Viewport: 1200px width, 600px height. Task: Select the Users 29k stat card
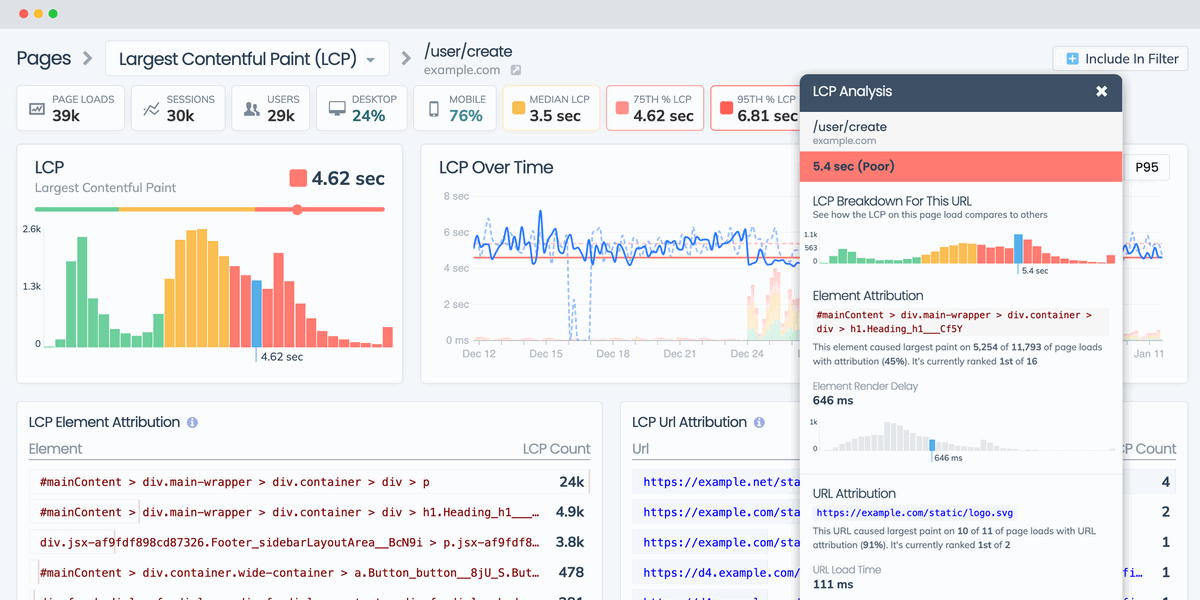tap(270, 108)
